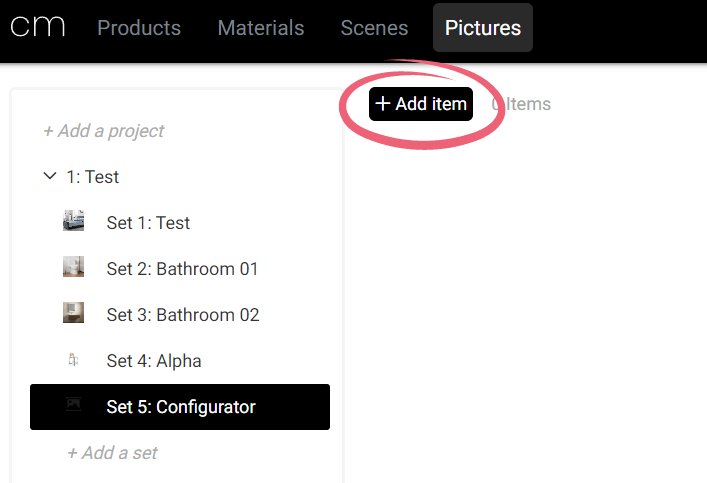Collapse the 1: Test project chevron
Screen dimensions: 707x483
click(50, 177)
